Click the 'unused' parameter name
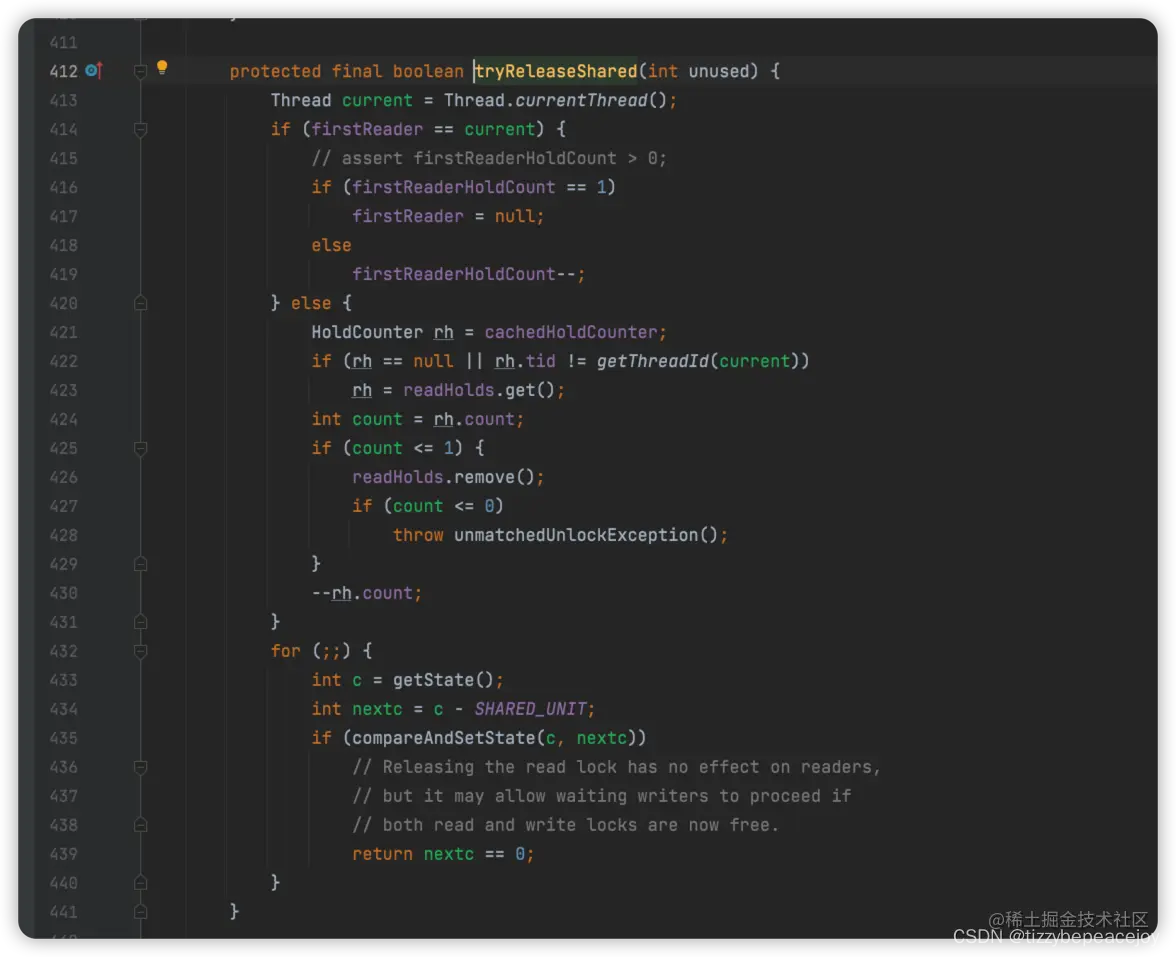The height and width of the screenshot is (957, 1176). tap(718, 71)
